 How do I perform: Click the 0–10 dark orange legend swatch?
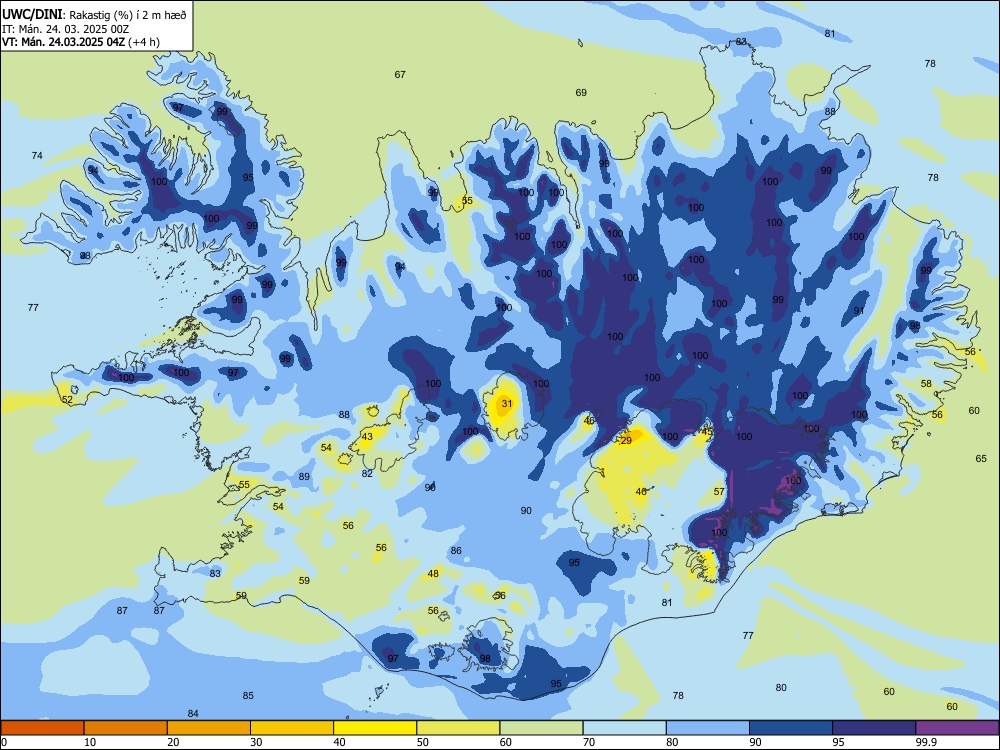[x=42, y=728]
